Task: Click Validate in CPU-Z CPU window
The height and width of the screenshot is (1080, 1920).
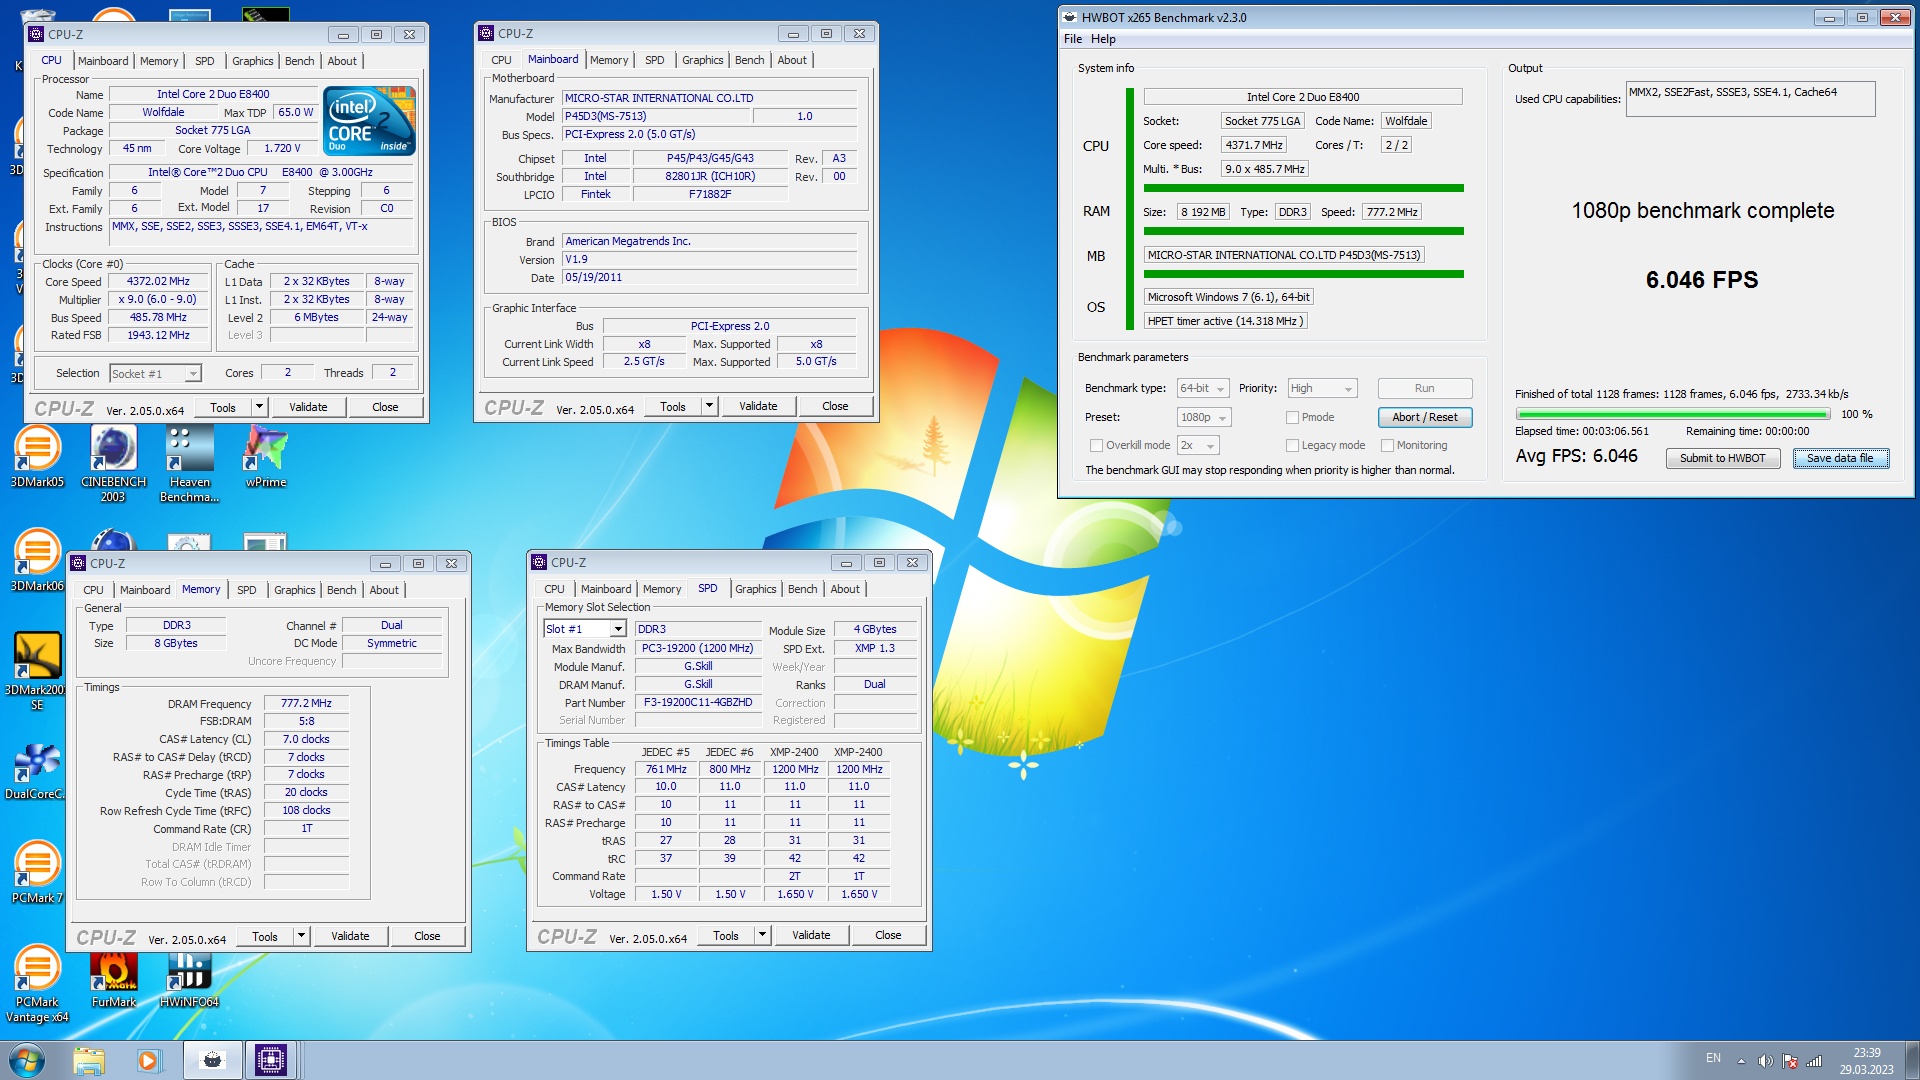Action: (x=308, y=407)
